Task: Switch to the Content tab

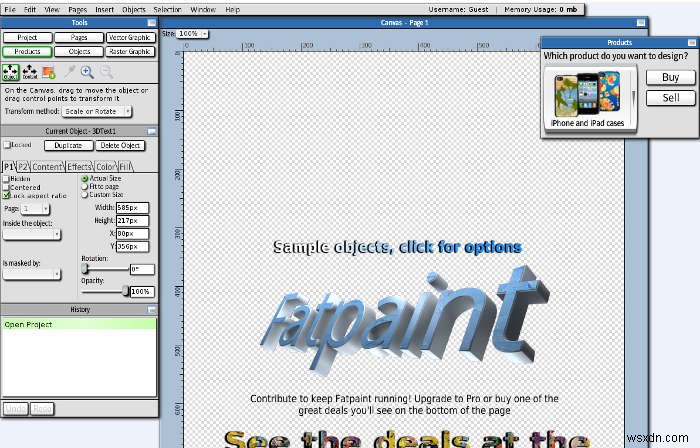Action: click(47, 166)
